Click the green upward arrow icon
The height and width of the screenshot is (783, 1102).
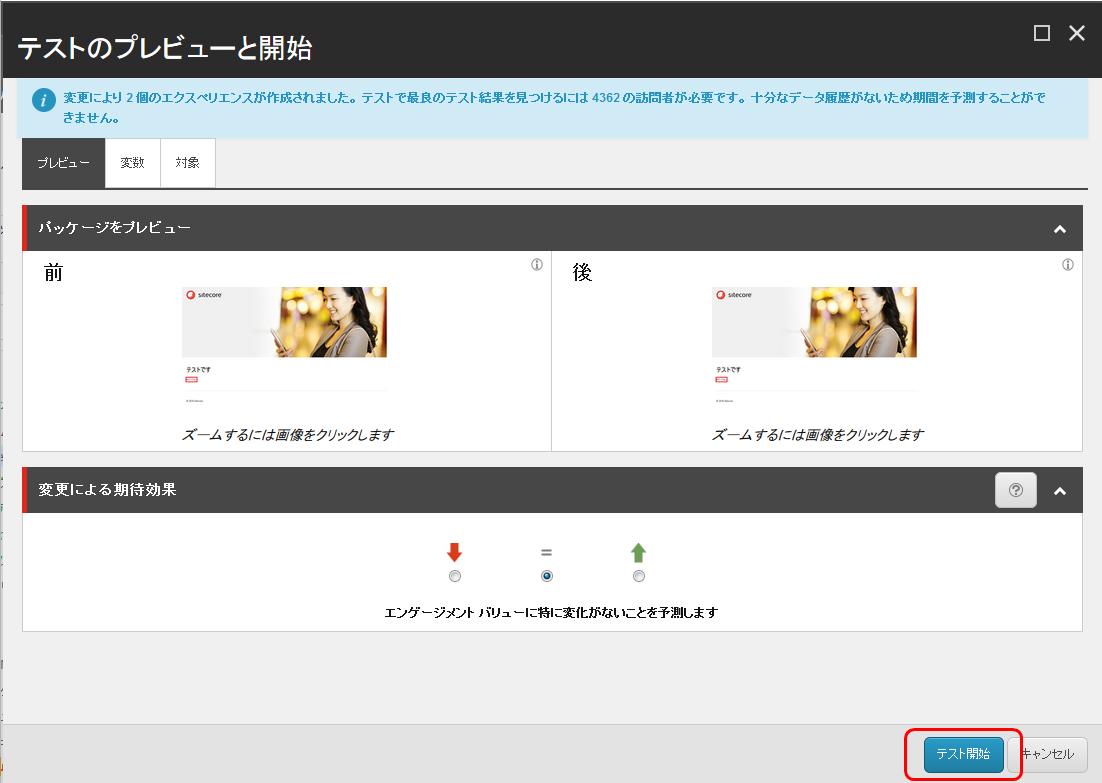[638, 550]
